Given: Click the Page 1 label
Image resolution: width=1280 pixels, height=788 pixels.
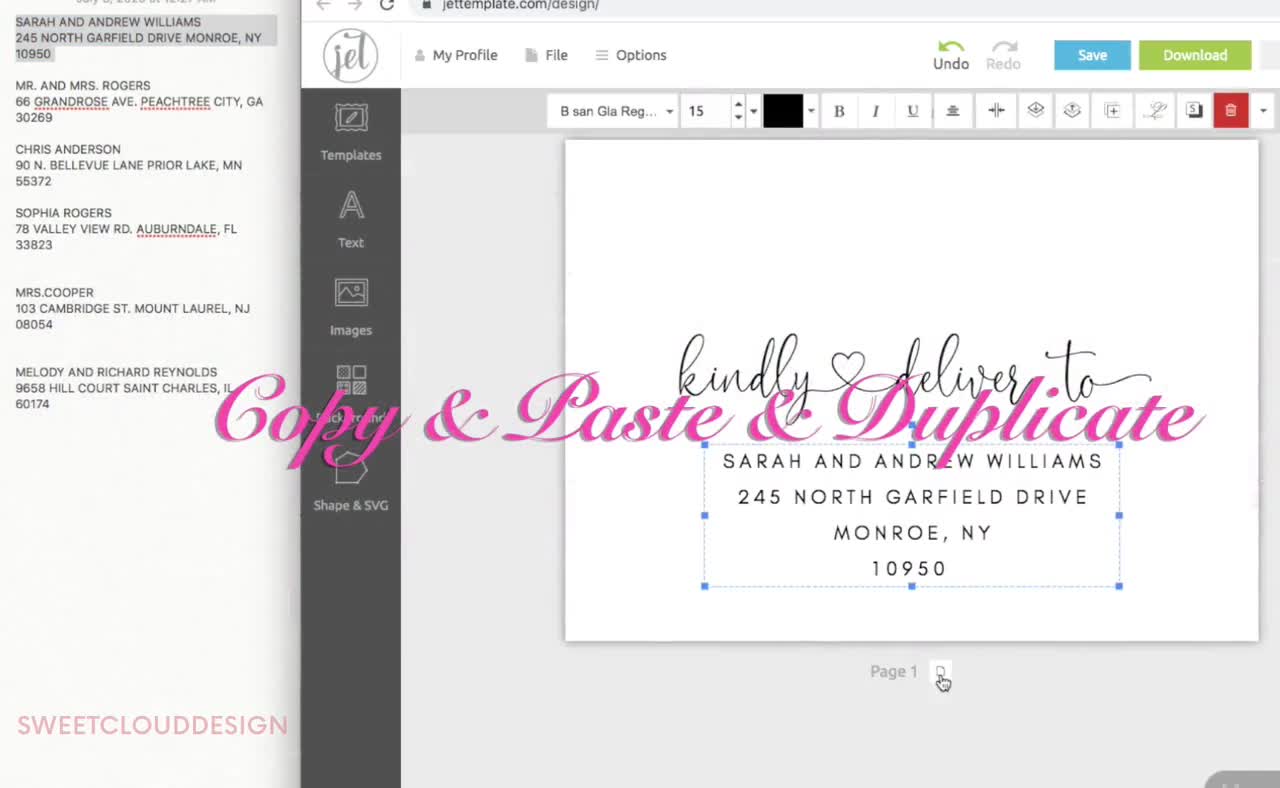Looking at the screenshot, I should click(893, 672).
